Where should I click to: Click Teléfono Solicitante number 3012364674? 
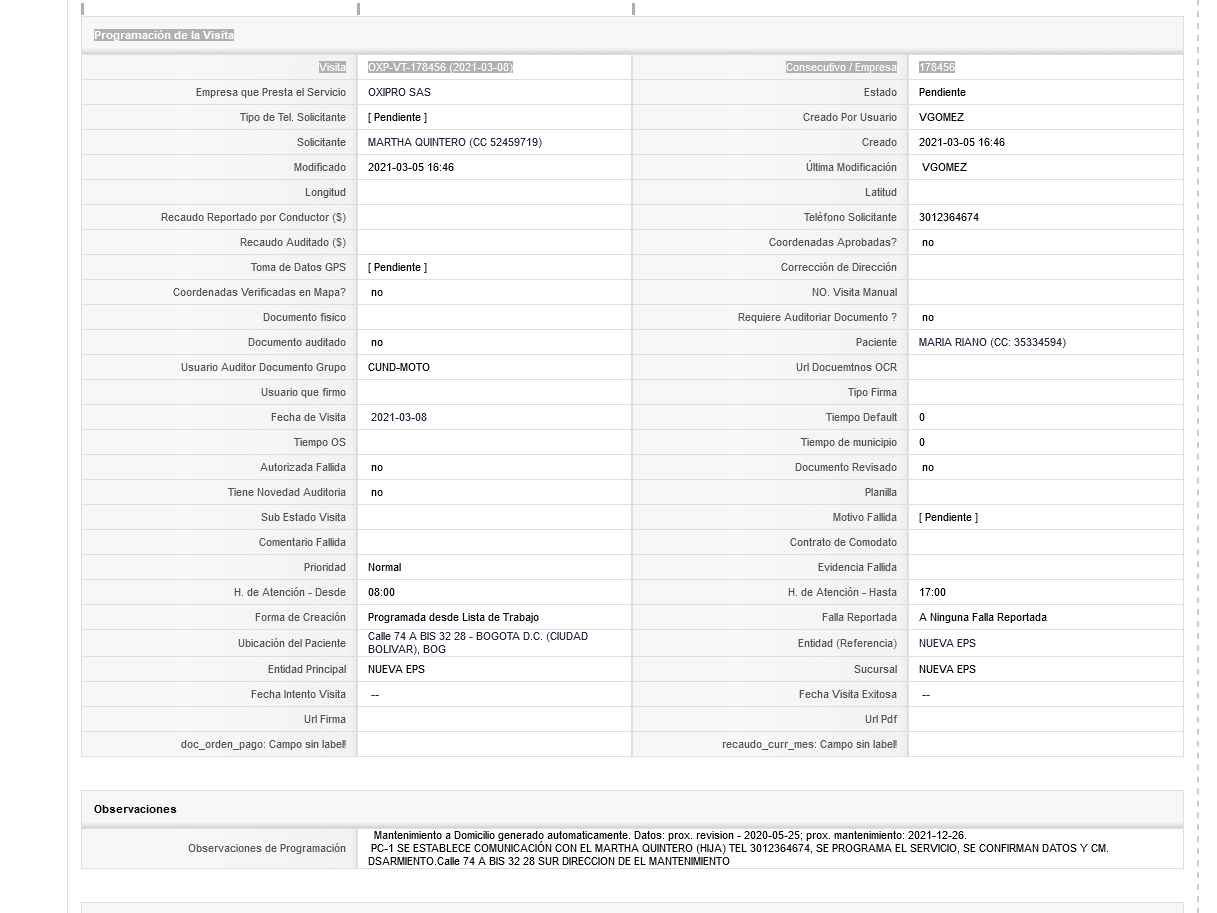click(949, 217)
